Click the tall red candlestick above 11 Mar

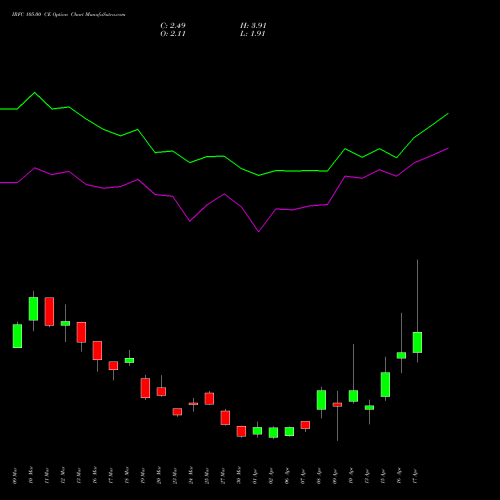coord(49,311)
